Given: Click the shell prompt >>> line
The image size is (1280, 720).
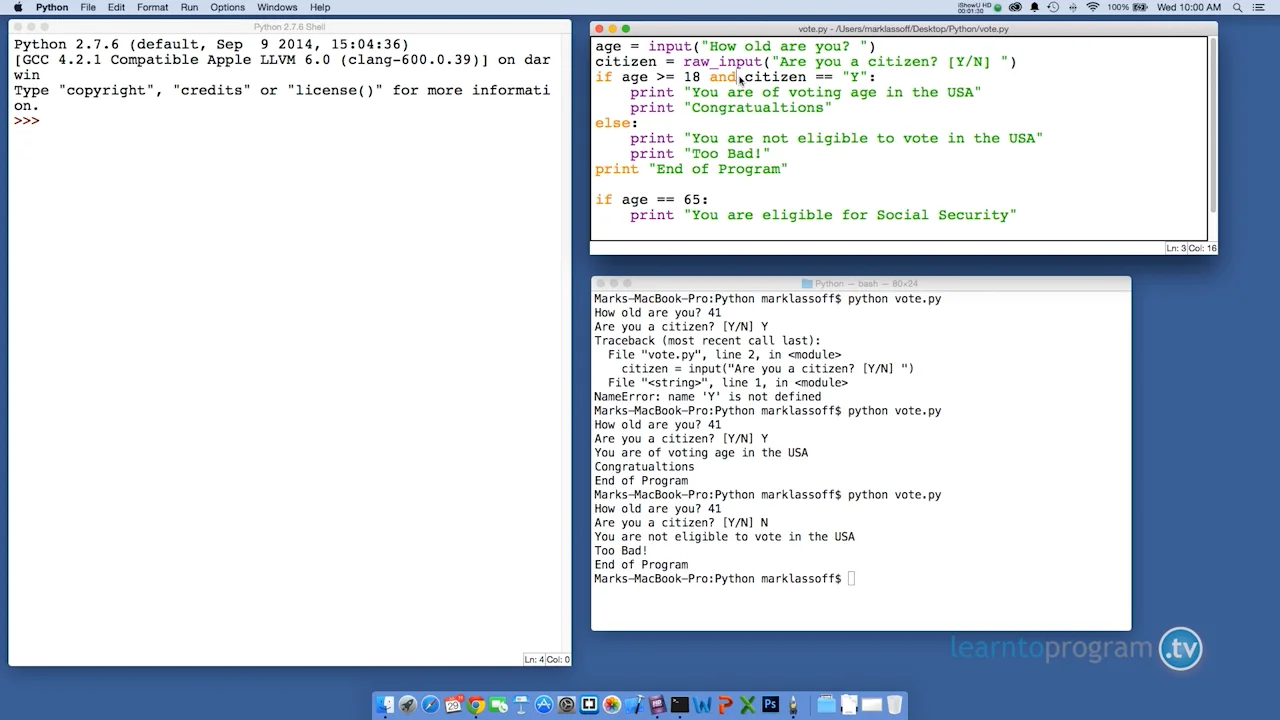Looking at the screenshot, I should (x=27, y=121).
